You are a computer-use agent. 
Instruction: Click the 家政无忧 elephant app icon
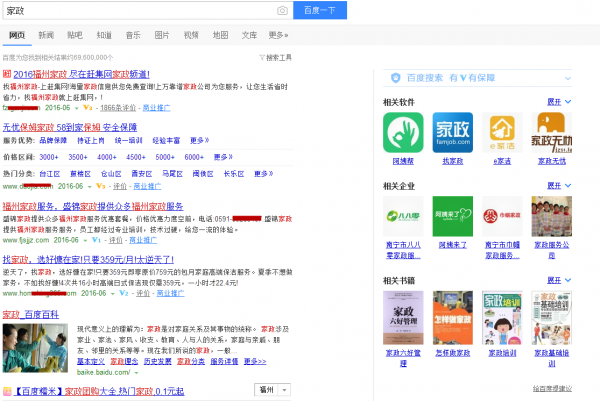pyautogui.click(x=551, y=132)
